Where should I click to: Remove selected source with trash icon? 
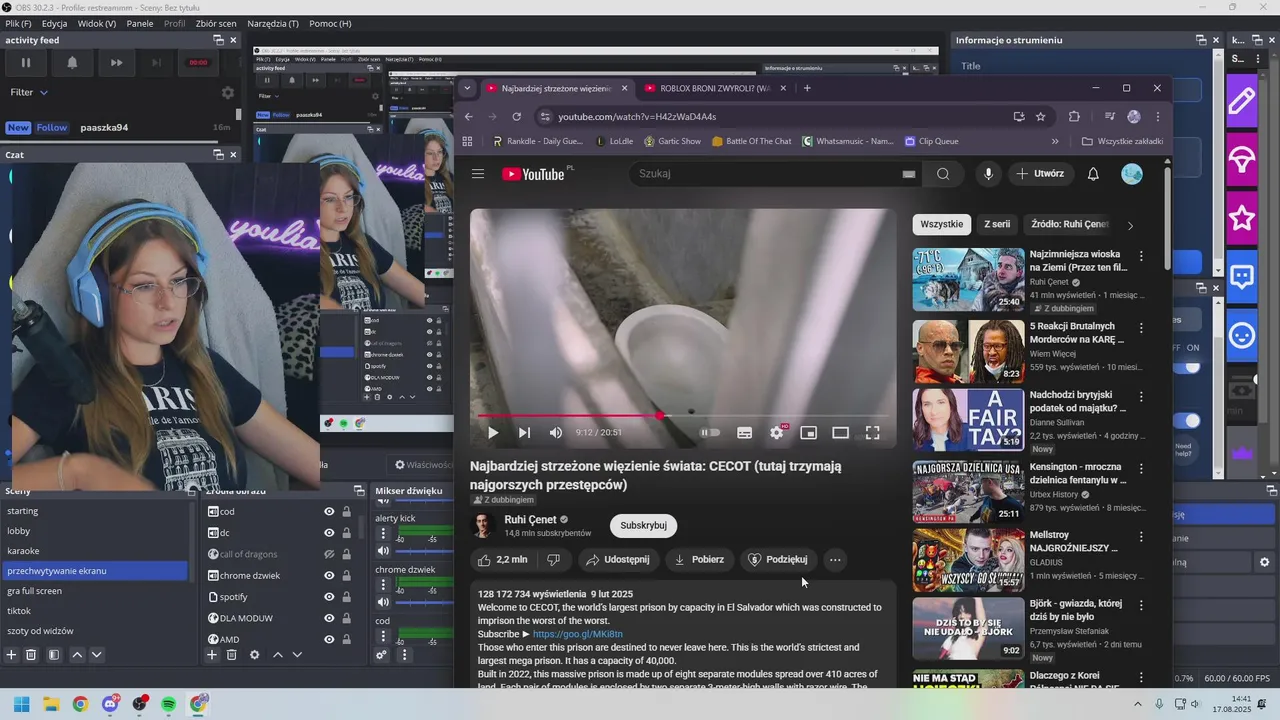pyautogui.click(x=231, y=655)
